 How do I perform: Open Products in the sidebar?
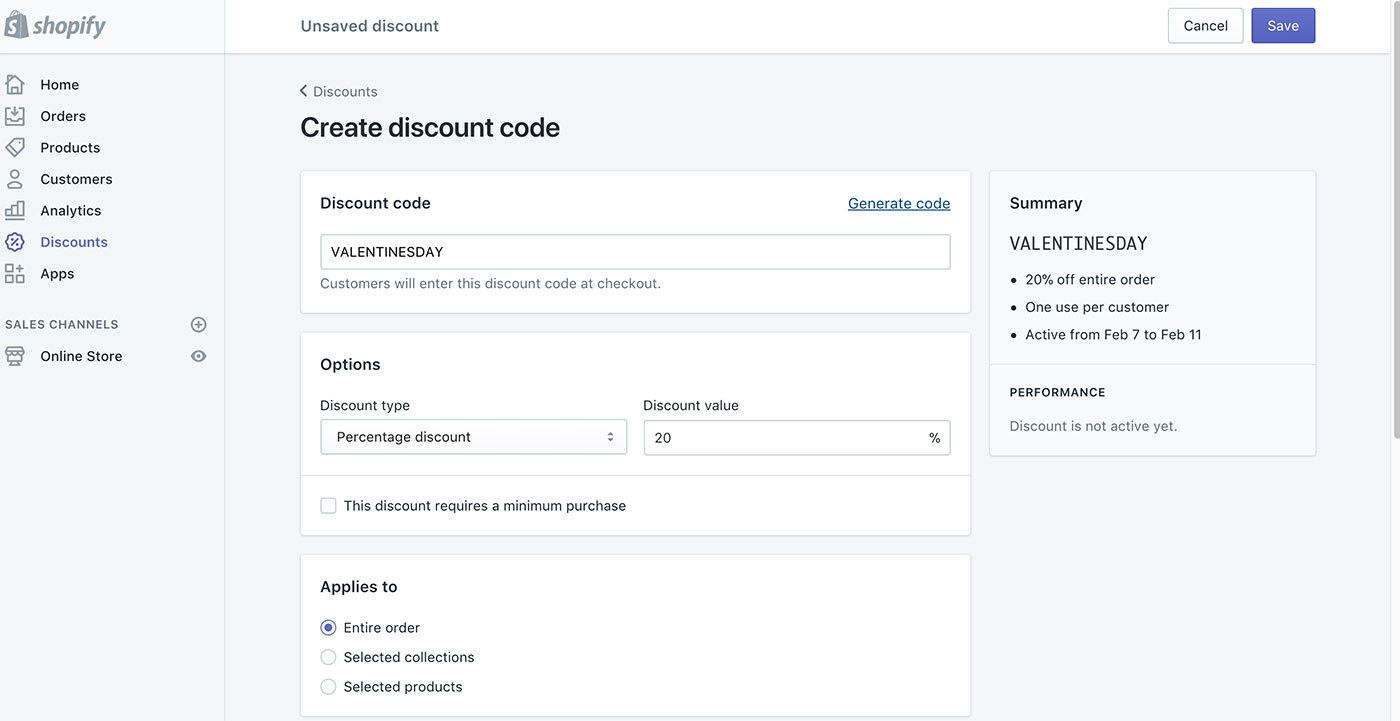[x=70, y=147]
